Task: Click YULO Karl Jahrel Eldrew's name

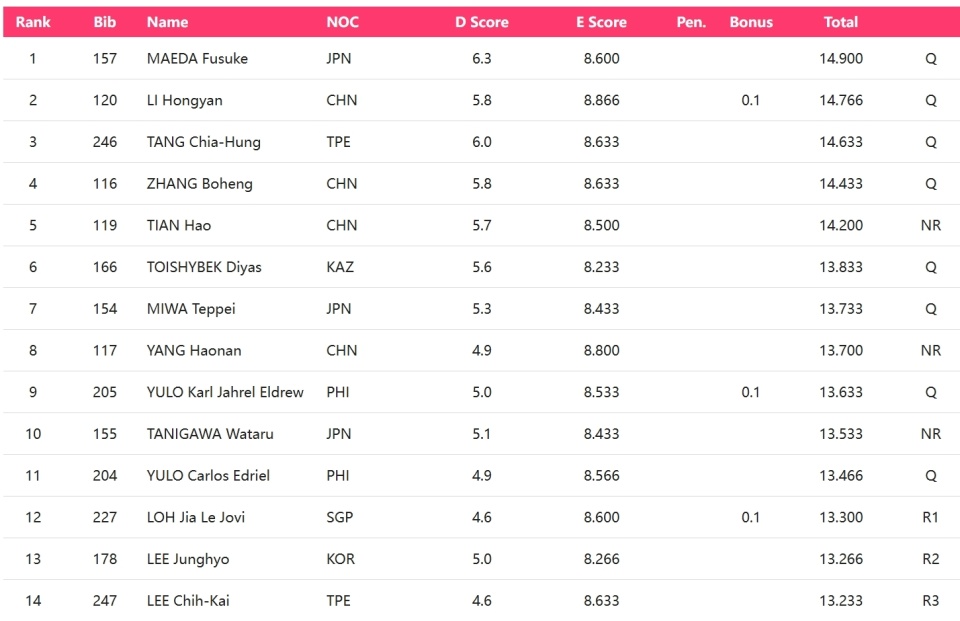Action: [225, 392]
